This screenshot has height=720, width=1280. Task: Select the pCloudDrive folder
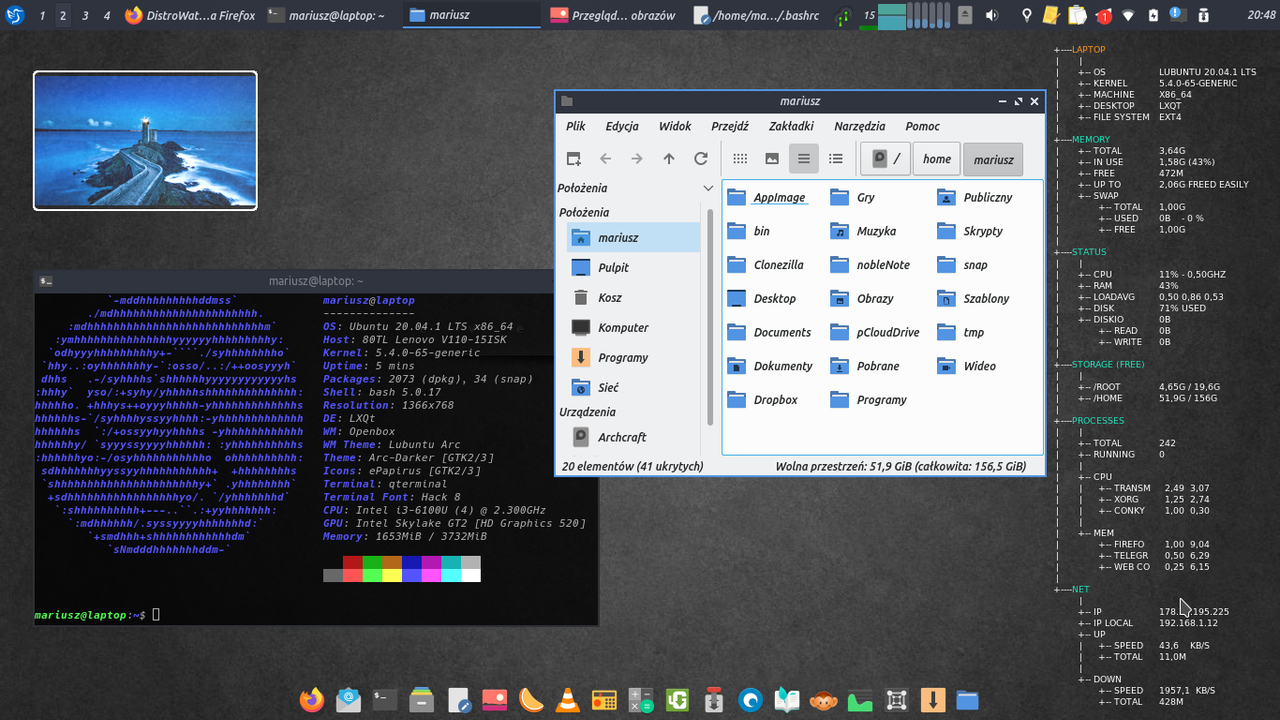(875, 332)
